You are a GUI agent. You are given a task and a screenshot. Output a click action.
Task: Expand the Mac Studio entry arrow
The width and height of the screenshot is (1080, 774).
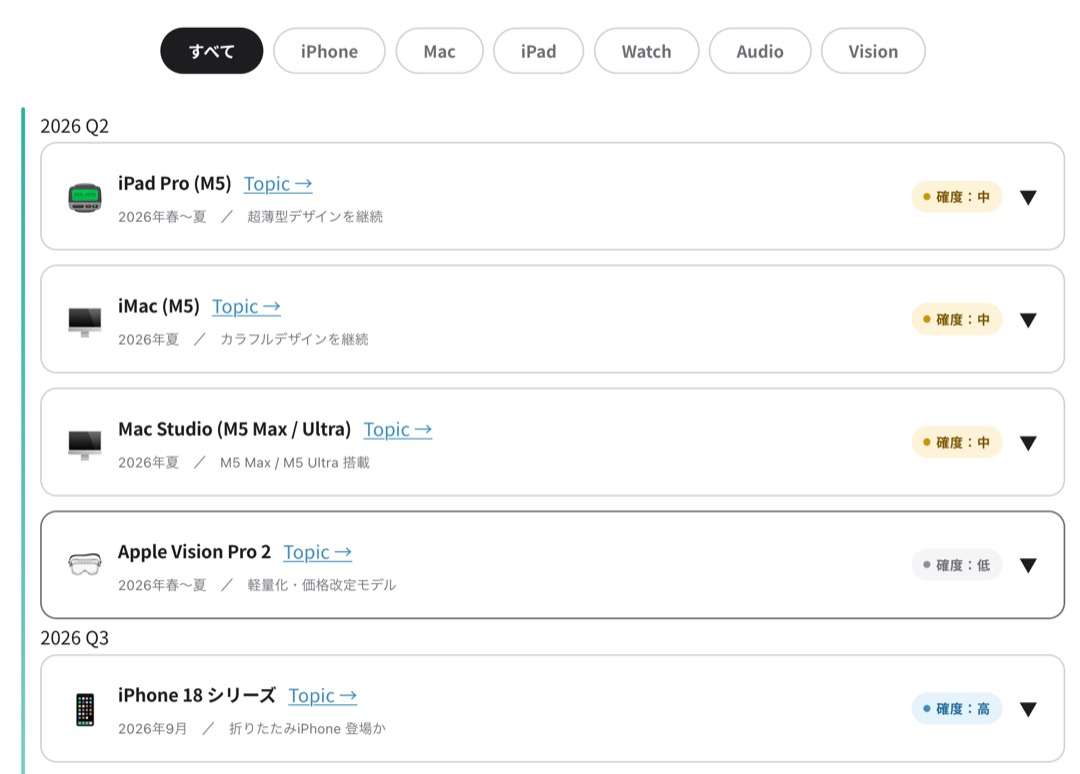tap(1027, 443)
